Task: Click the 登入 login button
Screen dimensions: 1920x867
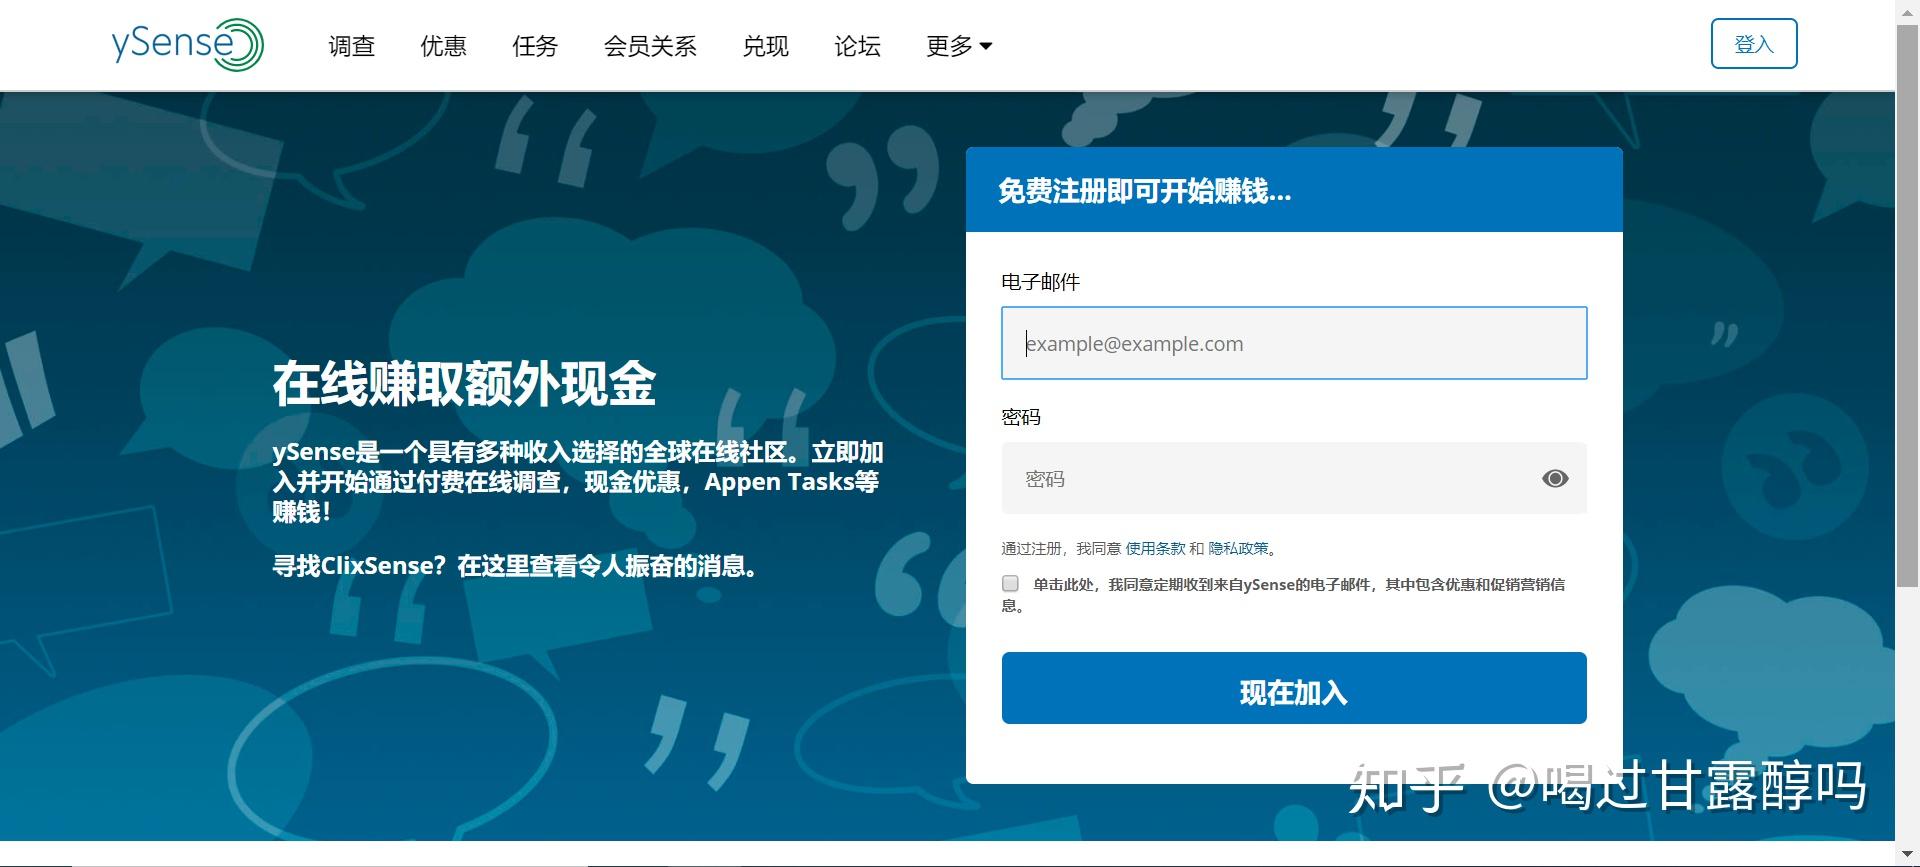Action: [1754, 44]
